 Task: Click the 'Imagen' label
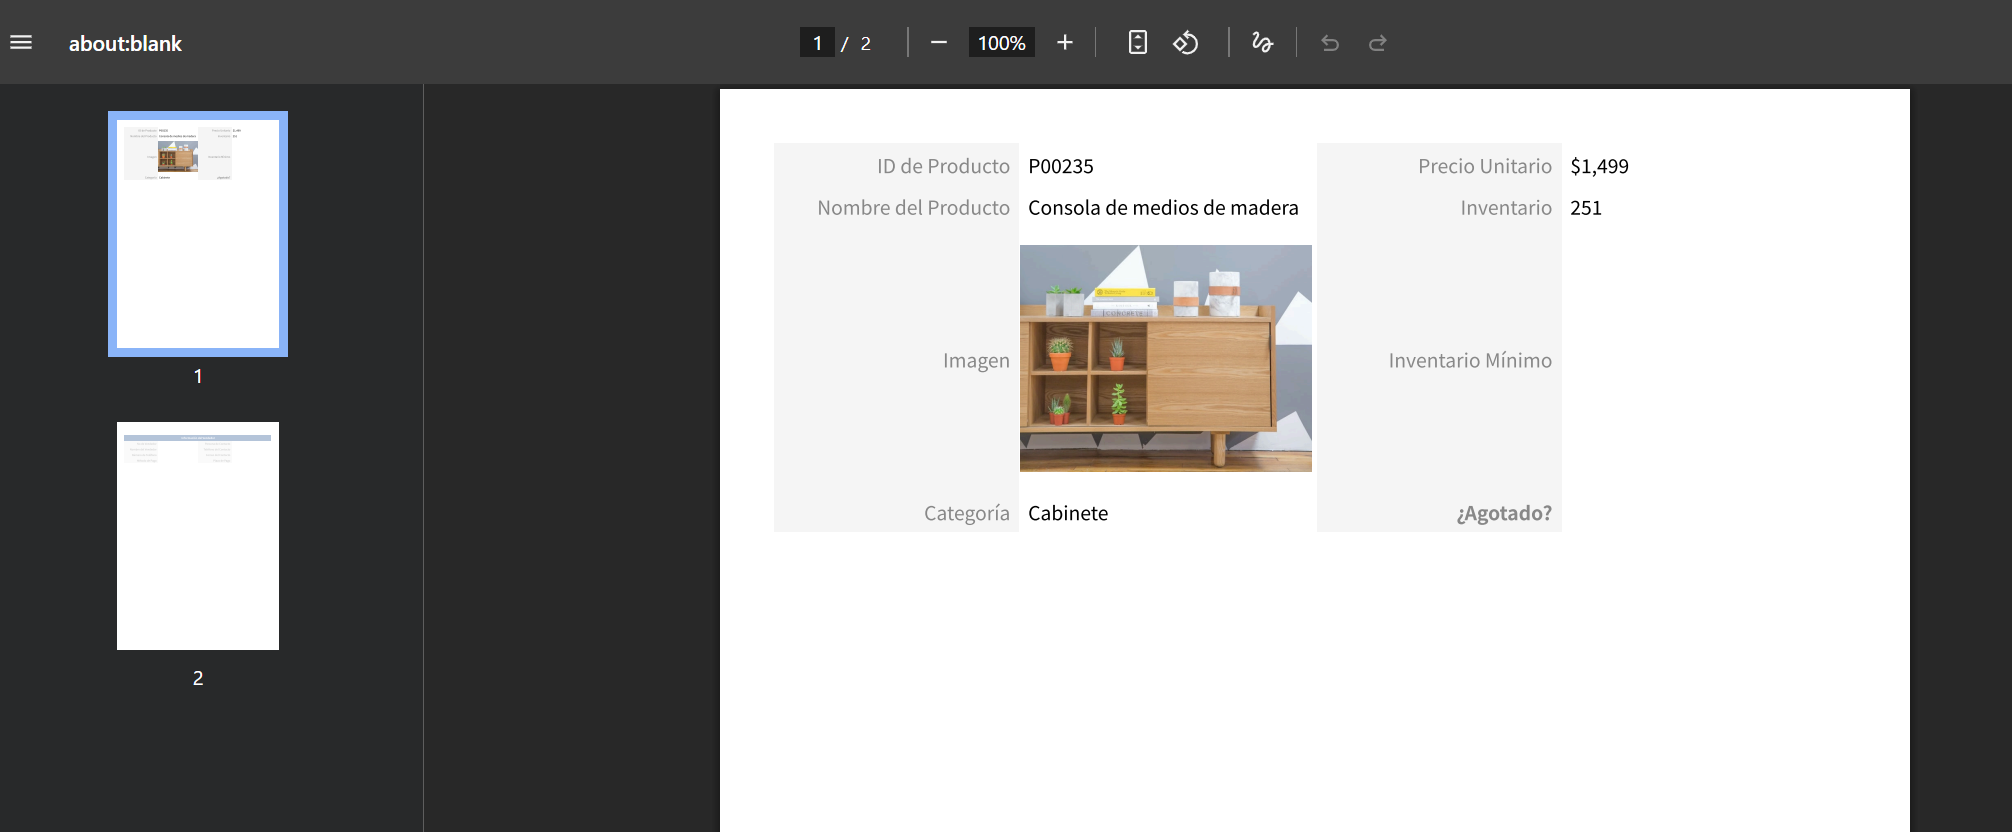point(976,360)
